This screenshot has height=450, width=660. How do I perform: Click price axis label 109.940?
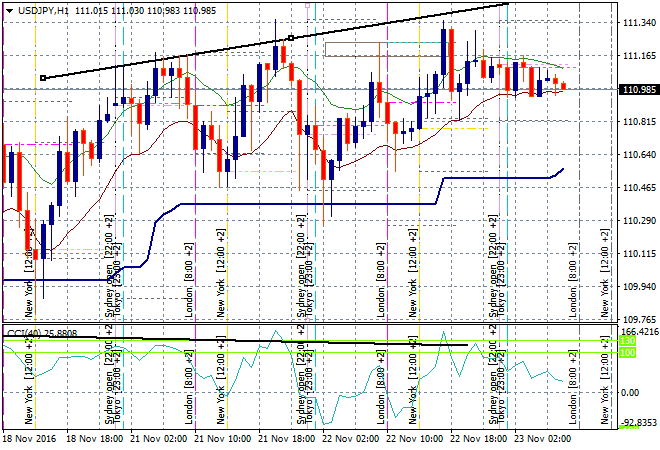point(639,286)
